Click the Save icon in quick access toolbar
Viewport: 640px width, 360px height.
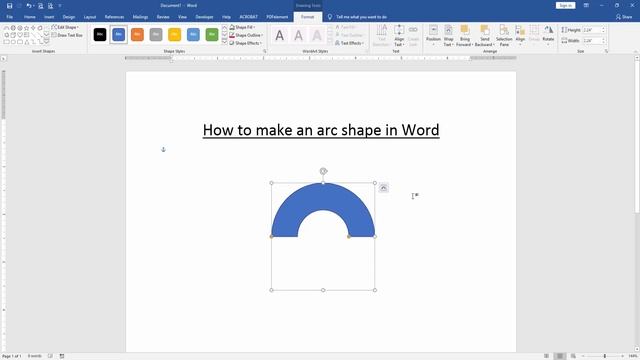(x=9, y=6)
